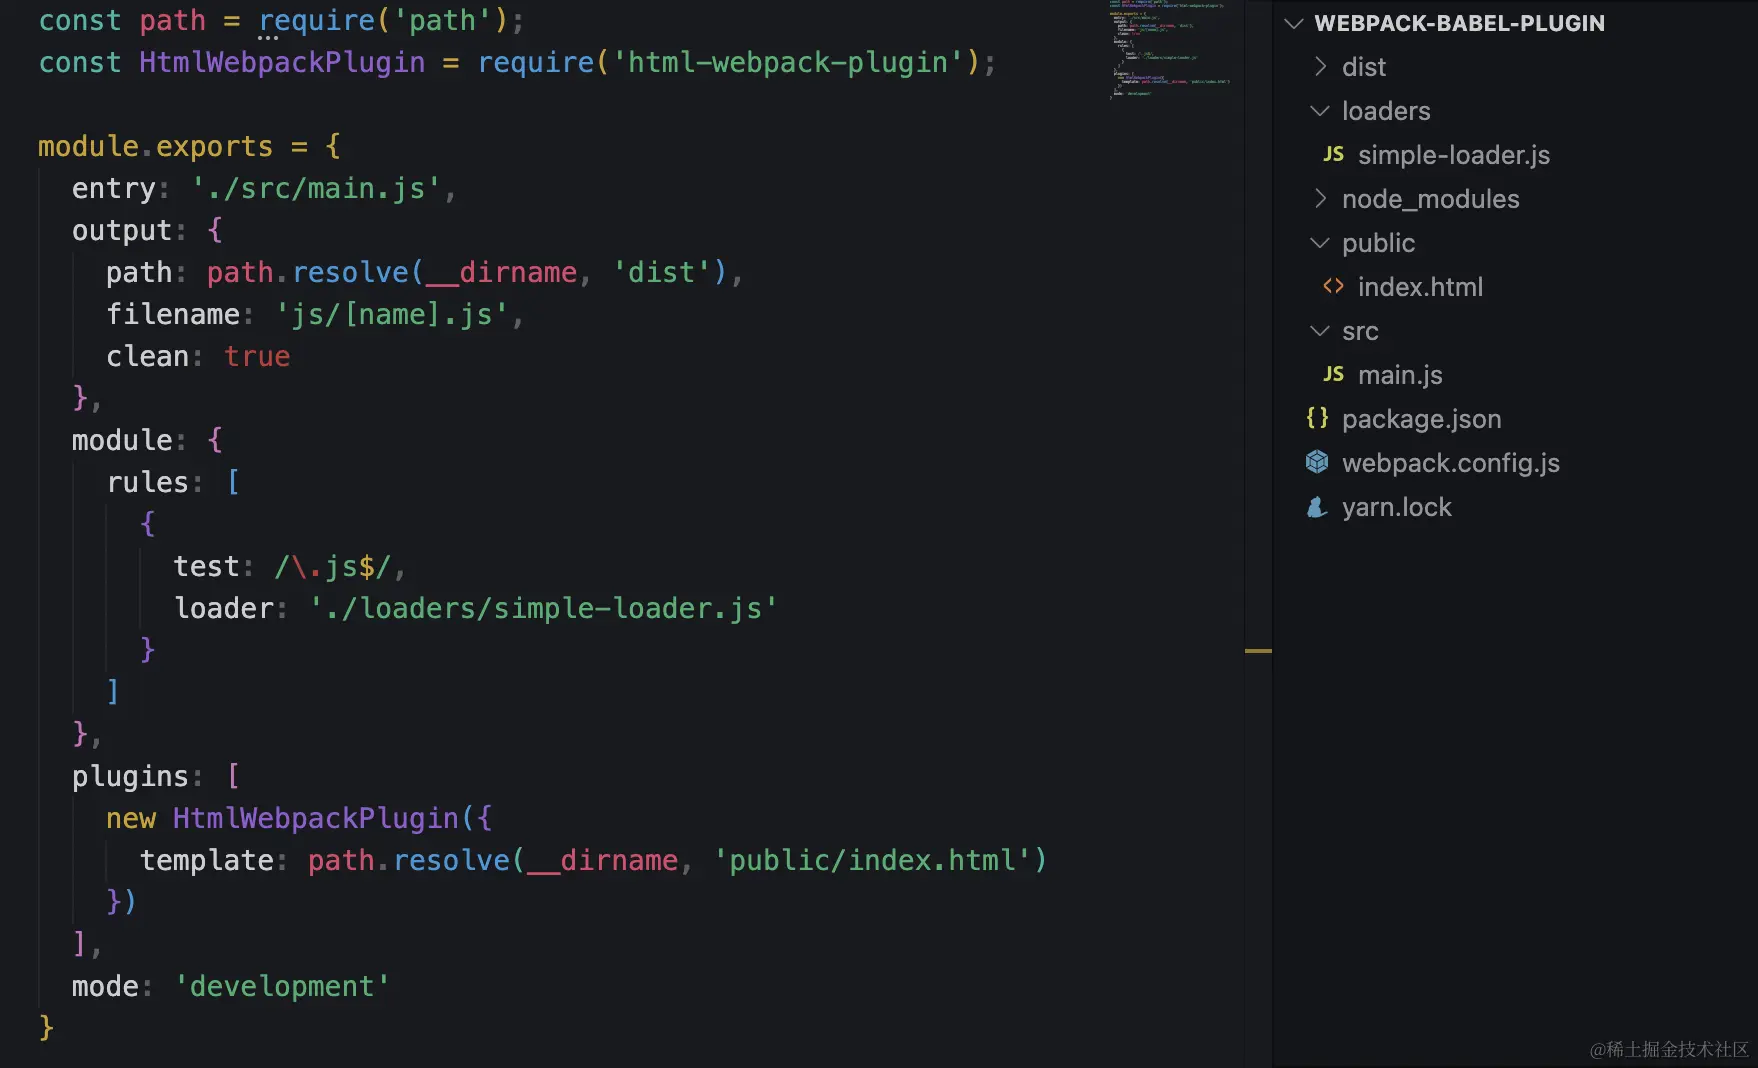Click the rules key in module
Image resolution: width=1758 pixels, height=1068 pixels.
148,482
